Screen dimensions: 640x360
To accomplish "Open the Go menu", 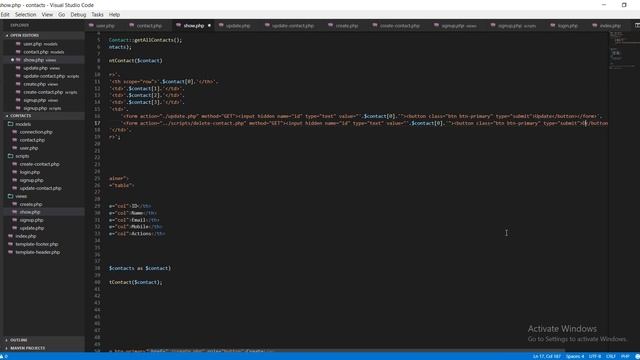I will [62, 14].
